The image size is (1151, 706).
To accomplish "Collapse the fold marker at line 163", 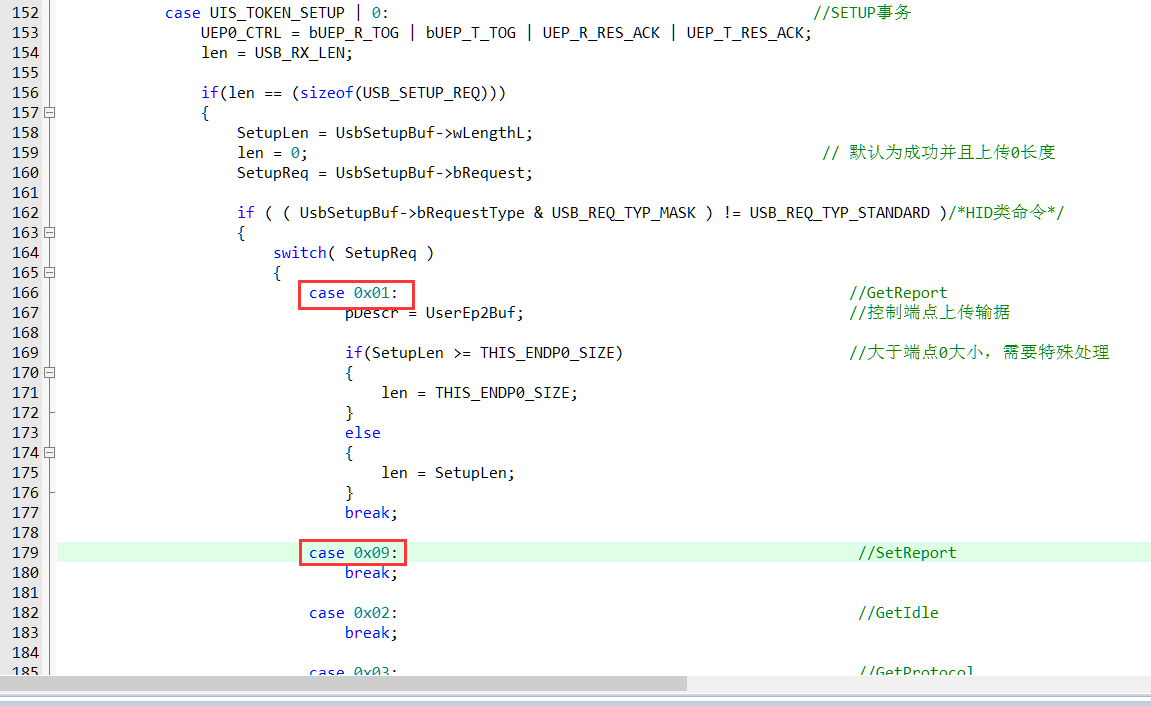I will (50, 233).
